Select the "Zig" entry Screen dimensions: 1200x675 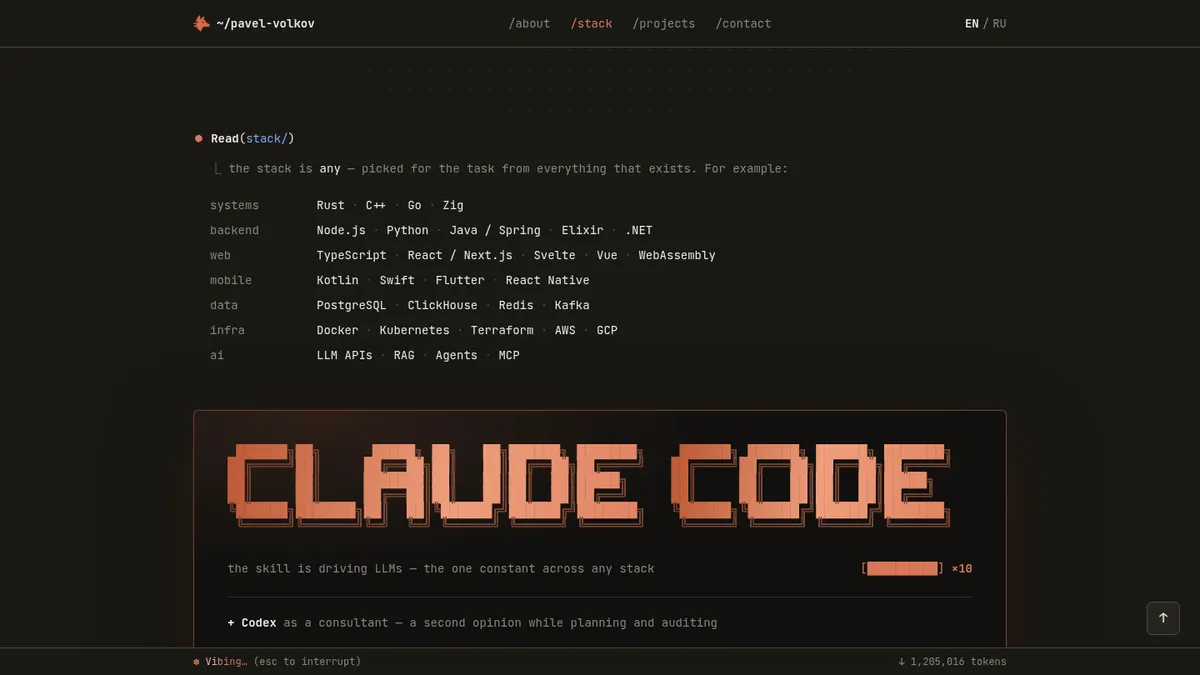coord(453,205)
